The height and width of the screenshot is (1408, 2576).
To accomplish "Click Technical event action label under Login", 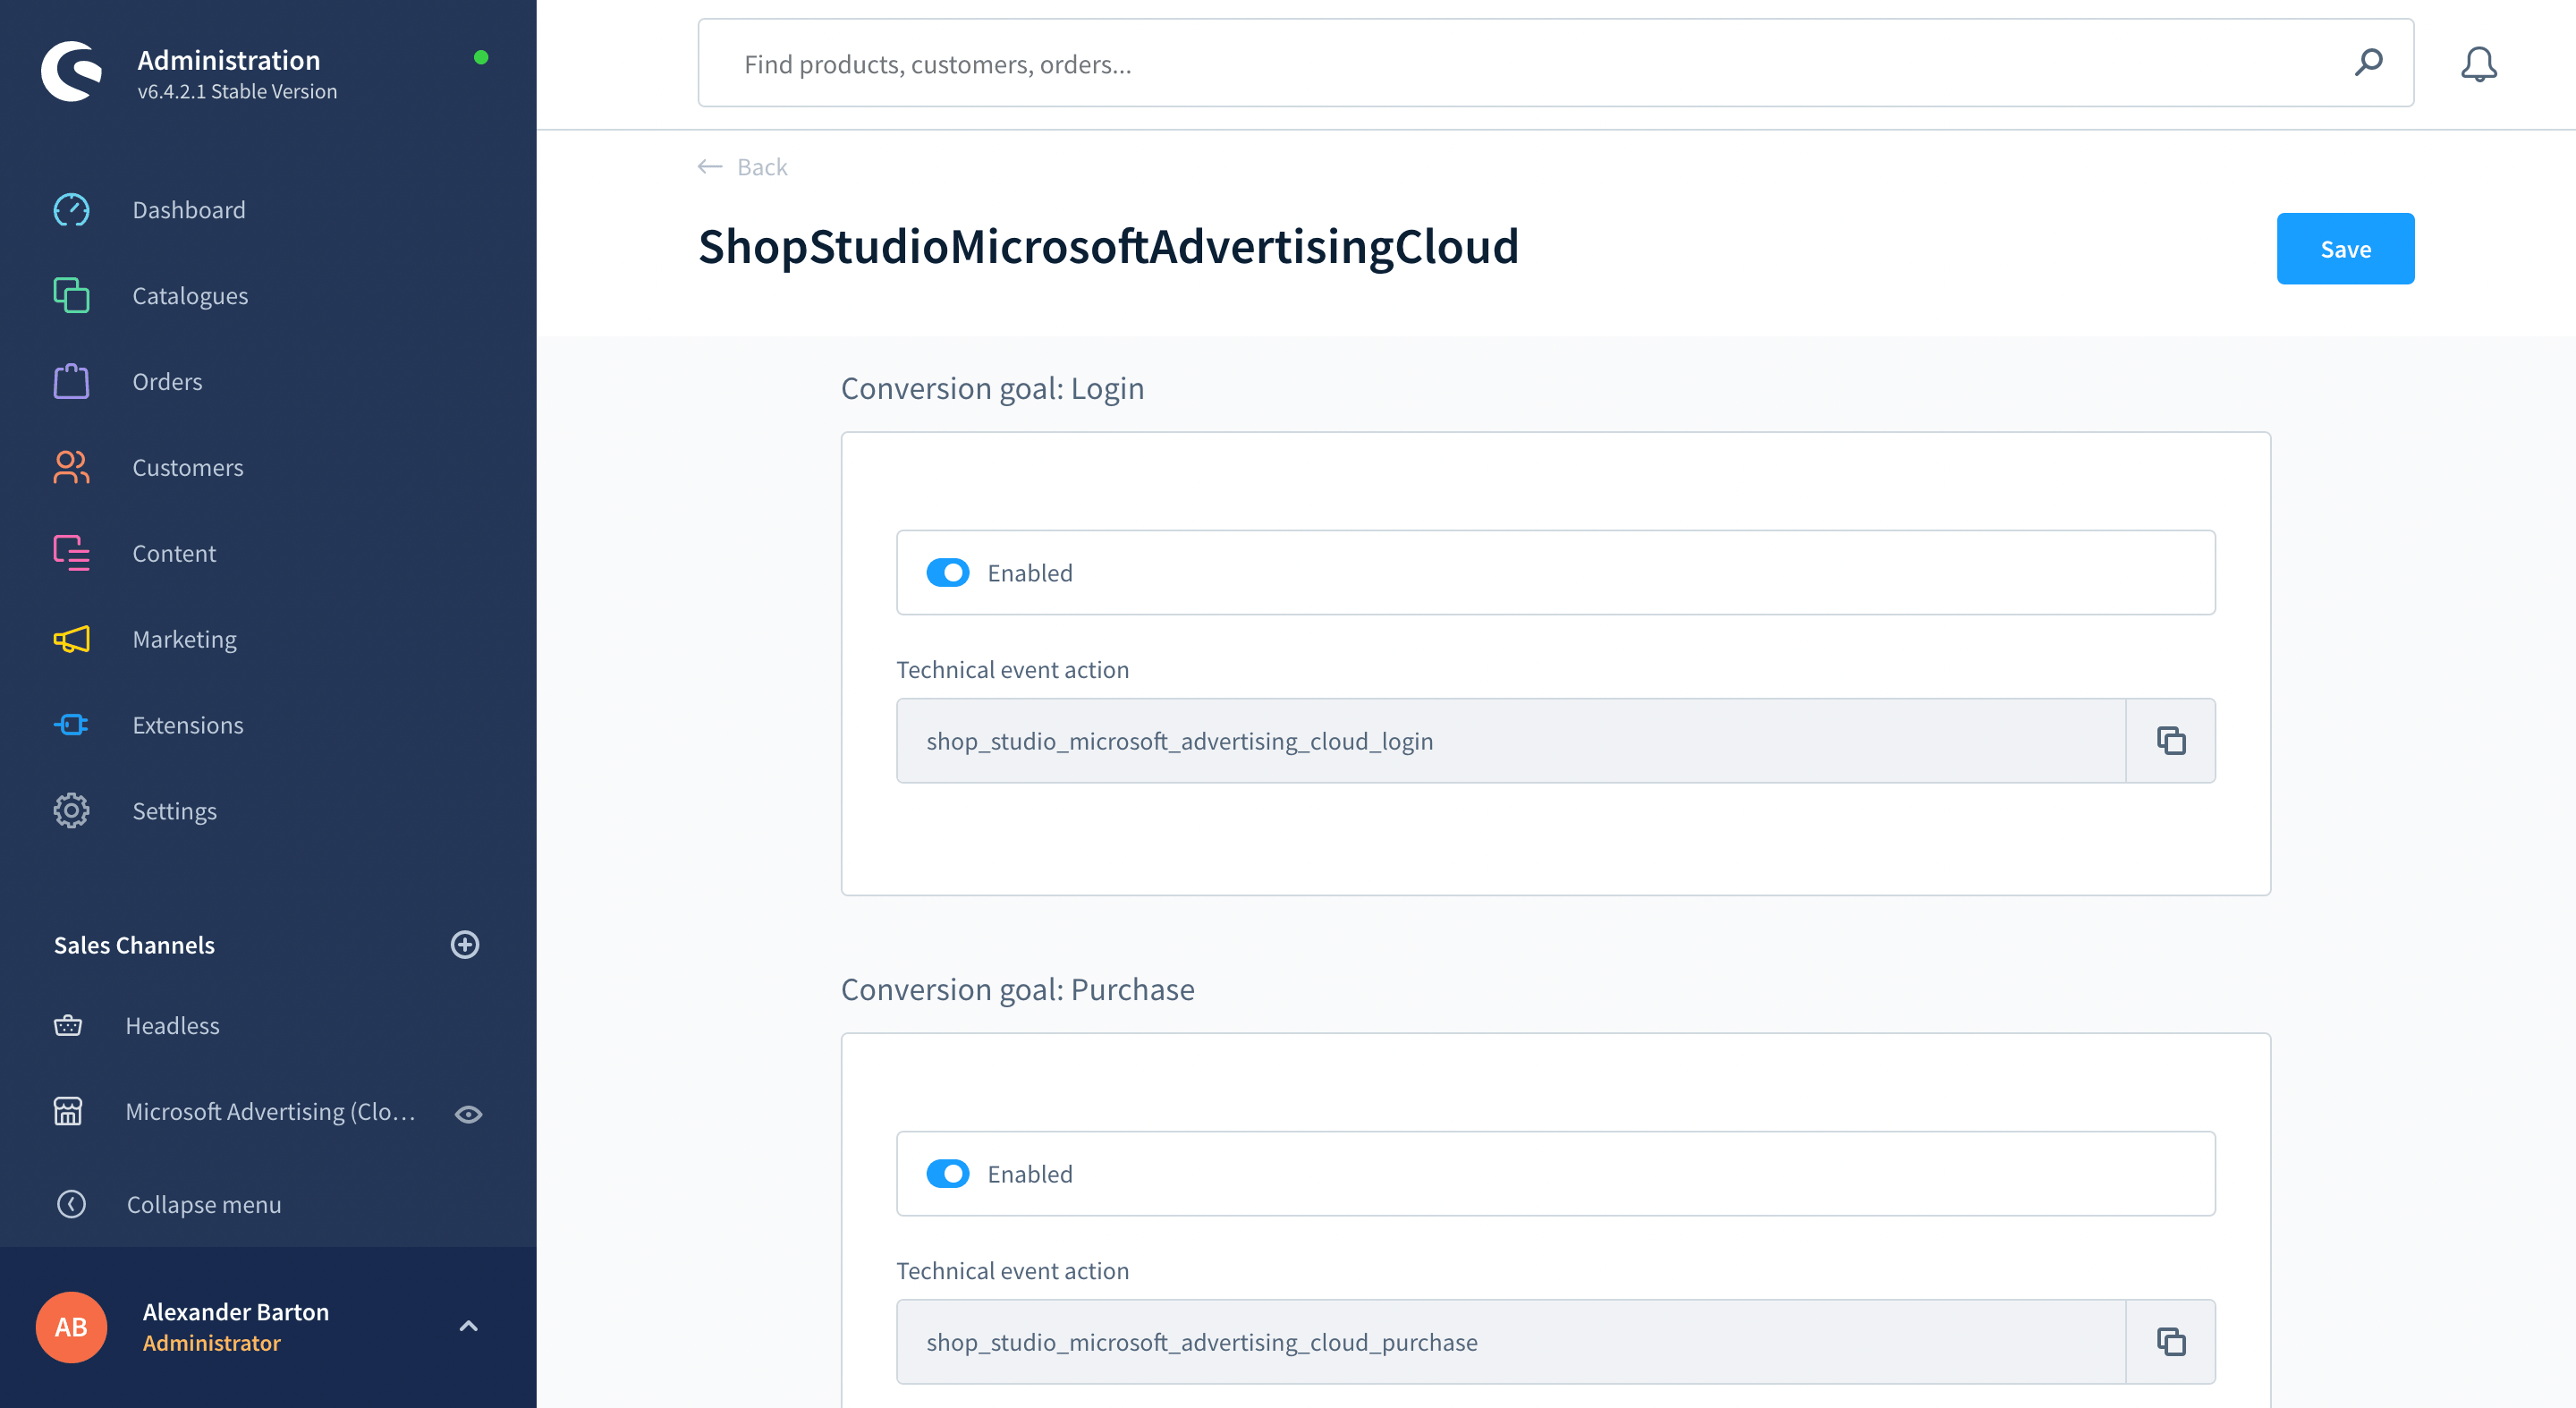I will (x=1012, y=670).
